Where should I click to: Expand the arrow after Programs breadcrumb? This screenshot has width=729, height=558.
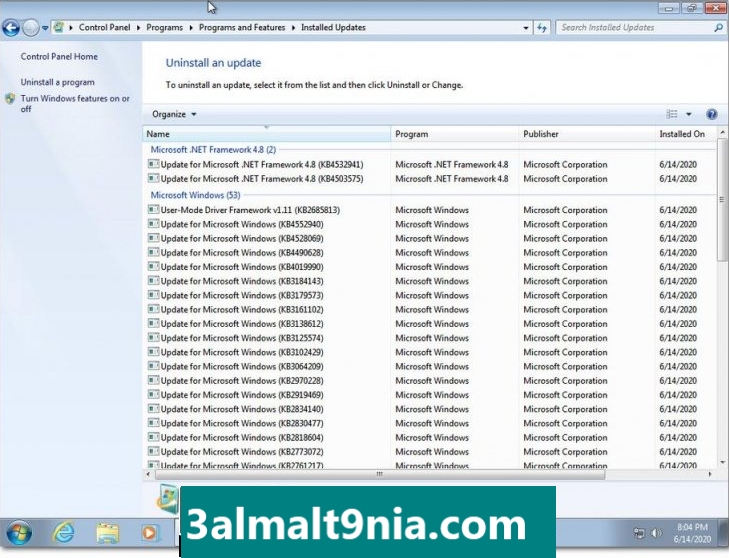(x=191, y=28)
